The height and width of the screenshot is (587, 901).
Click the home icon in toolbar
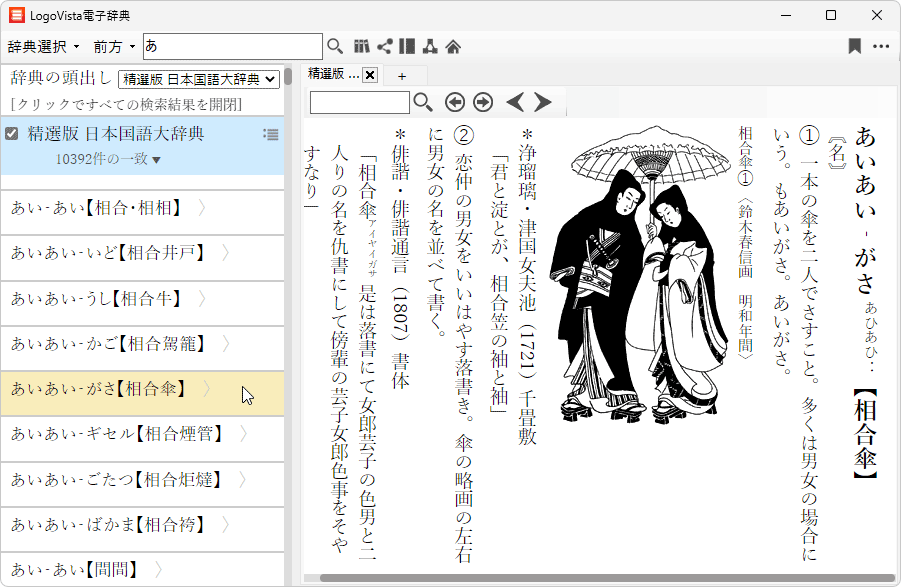click(x=453, y=46)
